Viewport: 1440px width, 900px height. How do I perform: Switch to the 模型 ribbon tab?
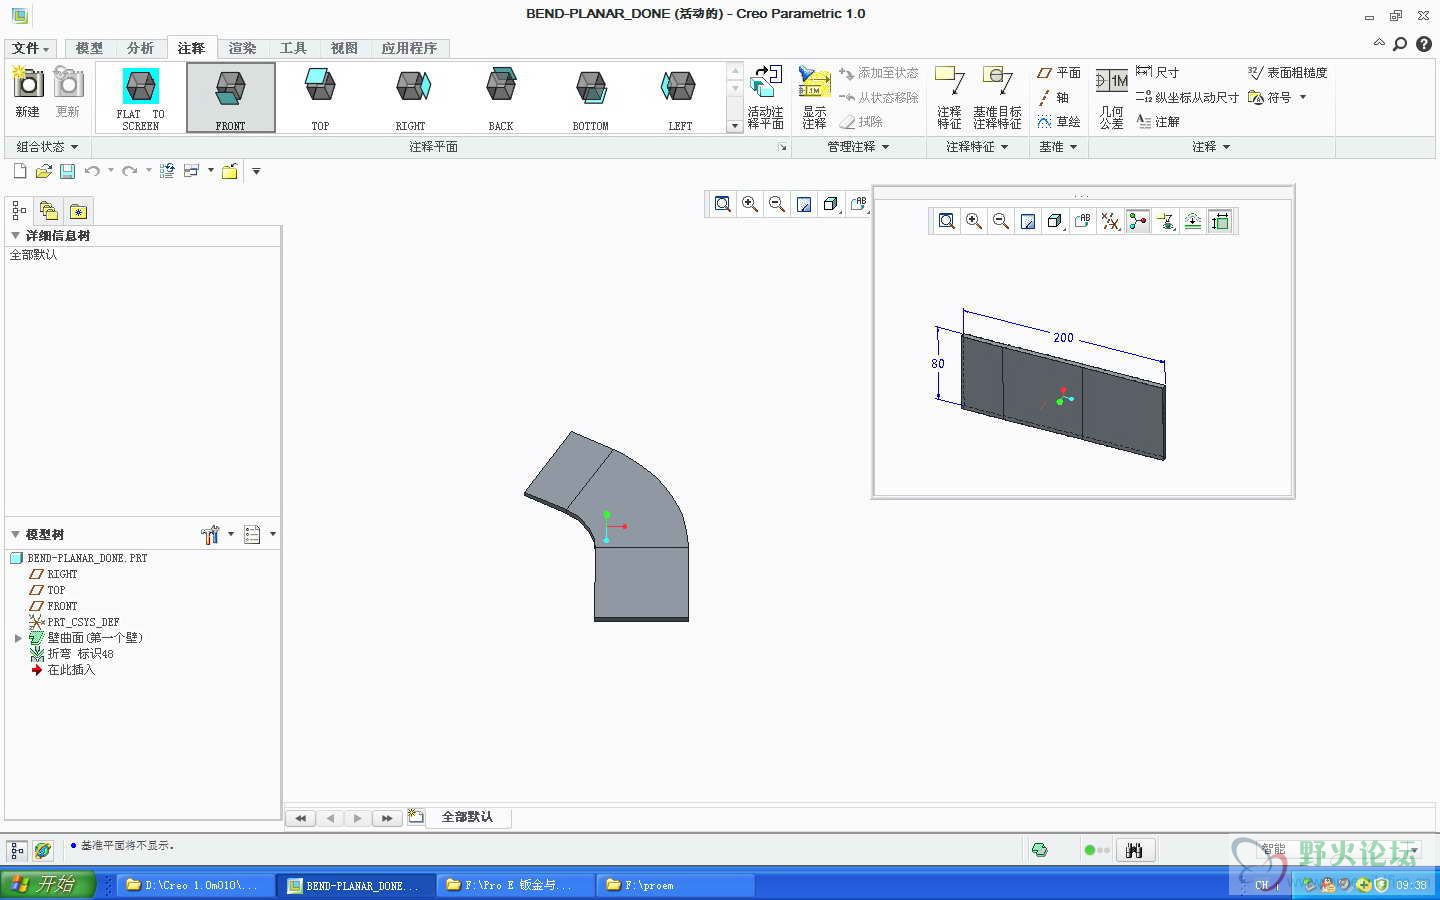click(89, 48)
